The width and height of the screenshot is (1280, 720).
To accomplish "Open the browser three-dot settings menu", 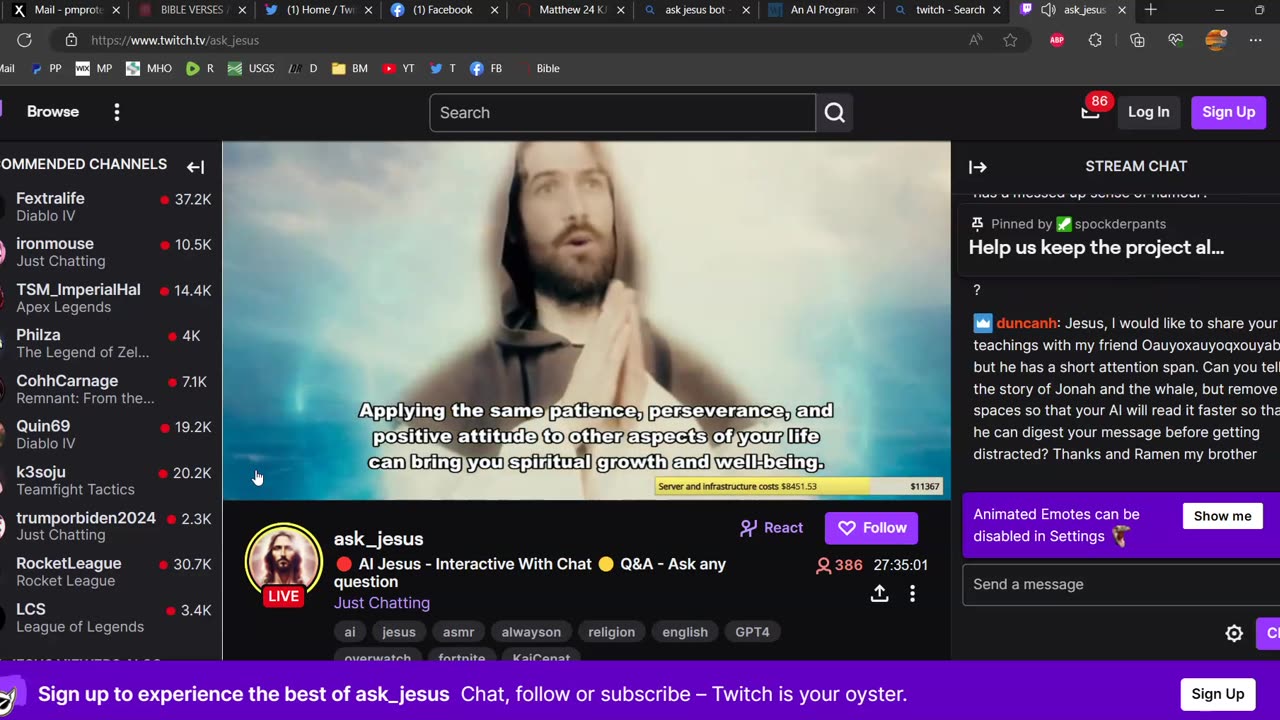I will [x=1255, y=40].
